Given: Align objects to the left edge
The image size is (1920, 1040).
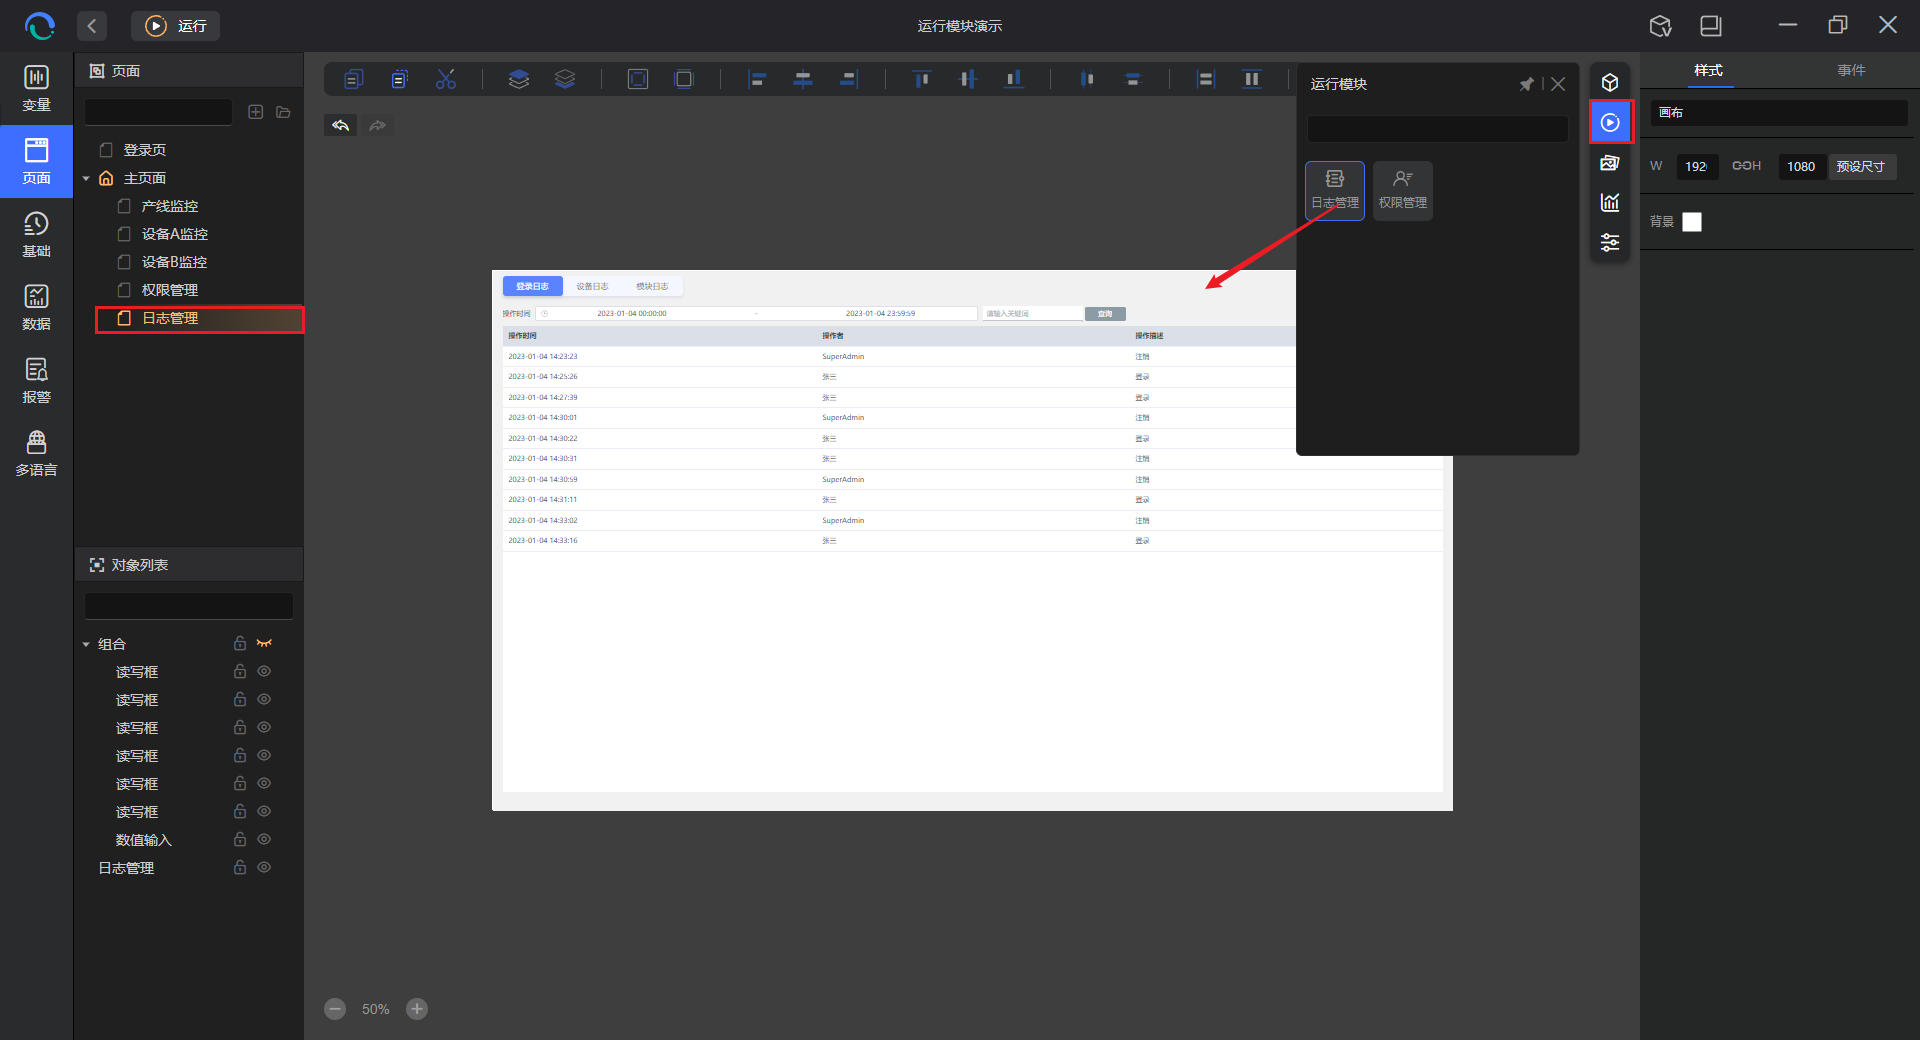Looking at the screenshot, I should tap(757, 79).
